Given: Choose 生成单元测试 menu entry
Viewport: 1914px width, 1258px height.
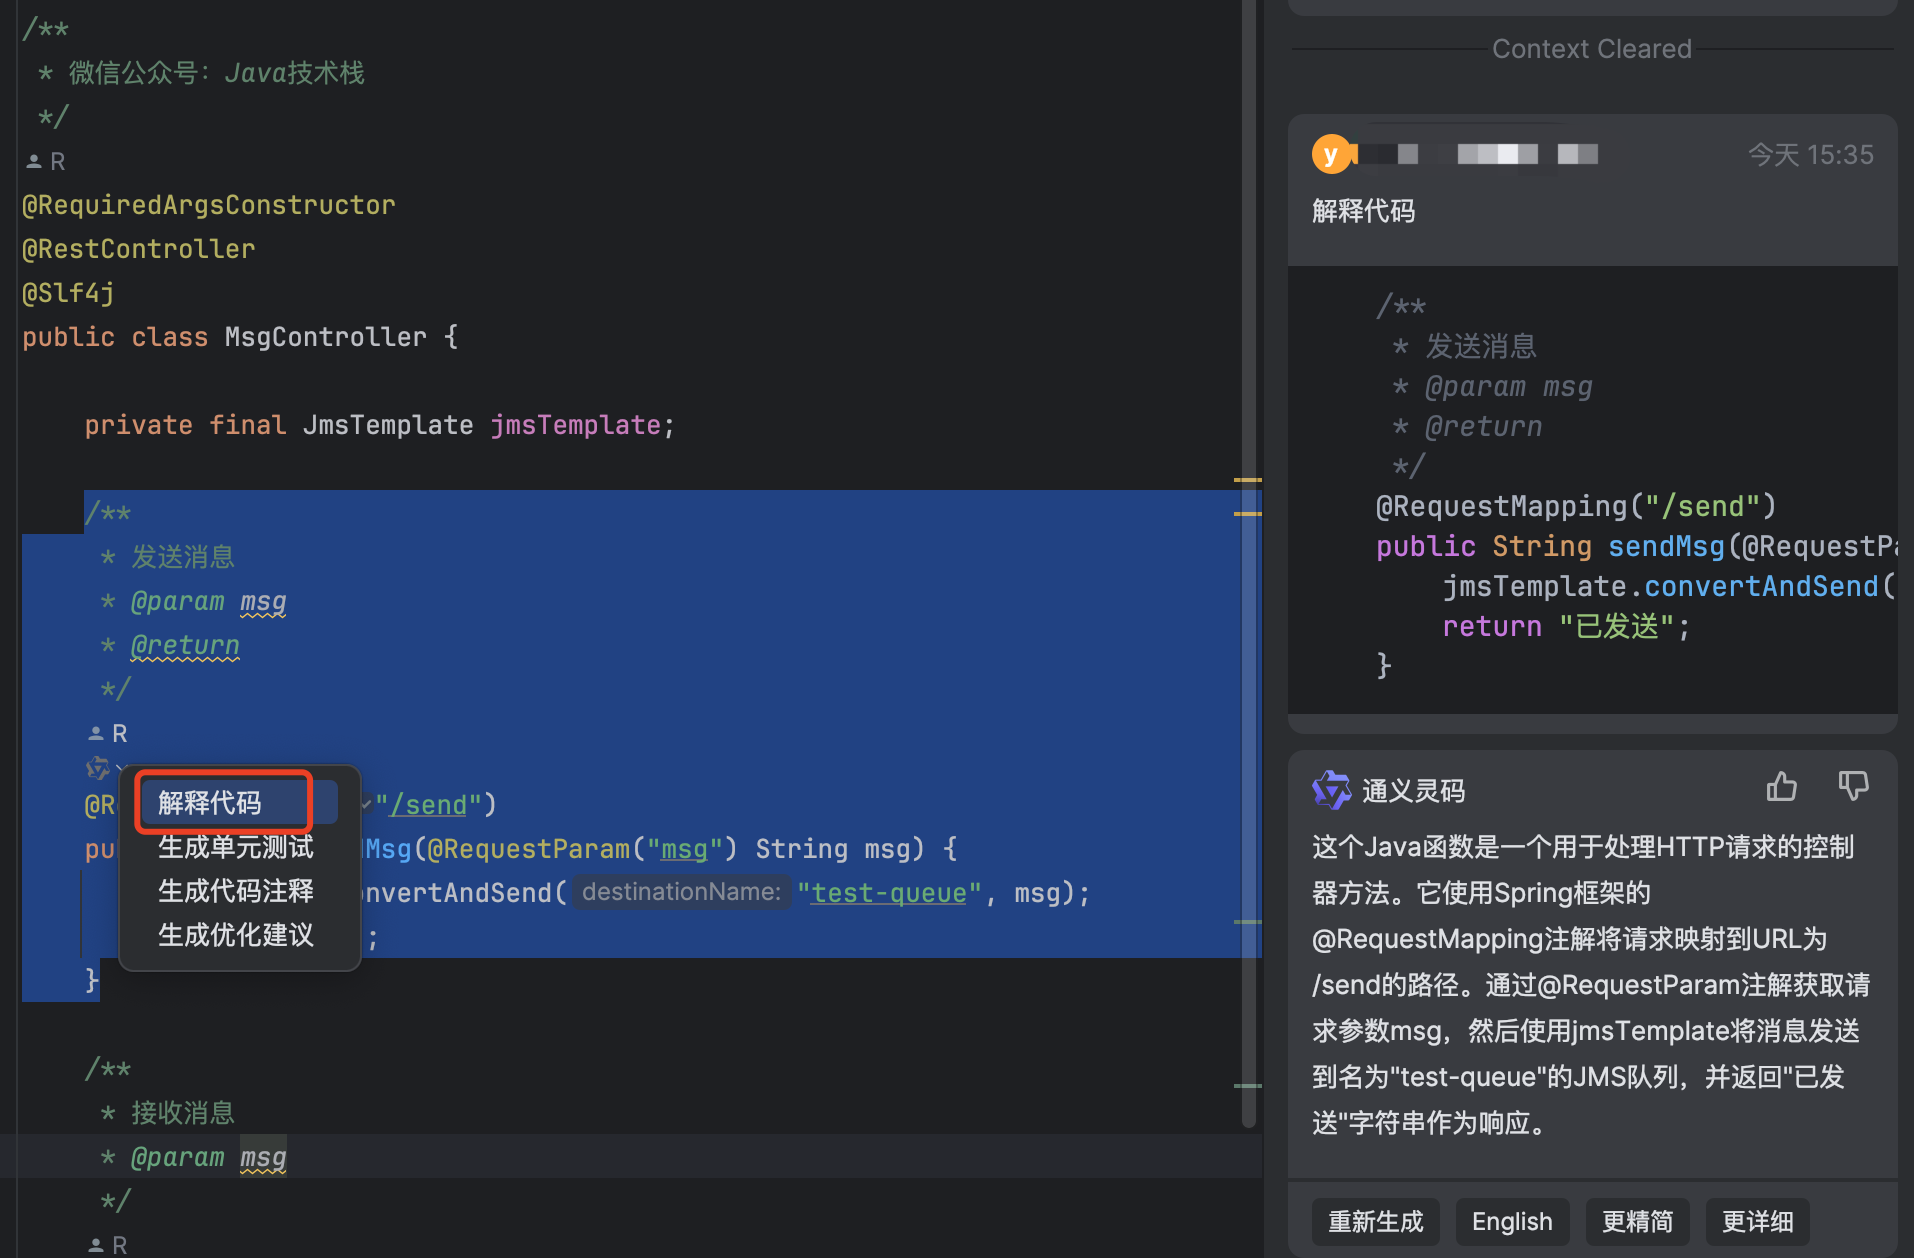Looking at the screenshot, I should pos(236,847).
